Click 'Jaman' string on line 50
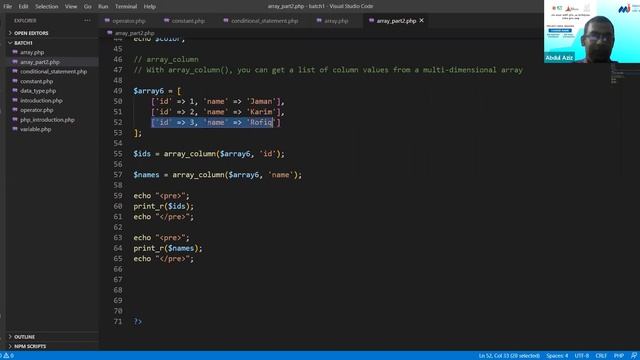 [x=261, y=101]
